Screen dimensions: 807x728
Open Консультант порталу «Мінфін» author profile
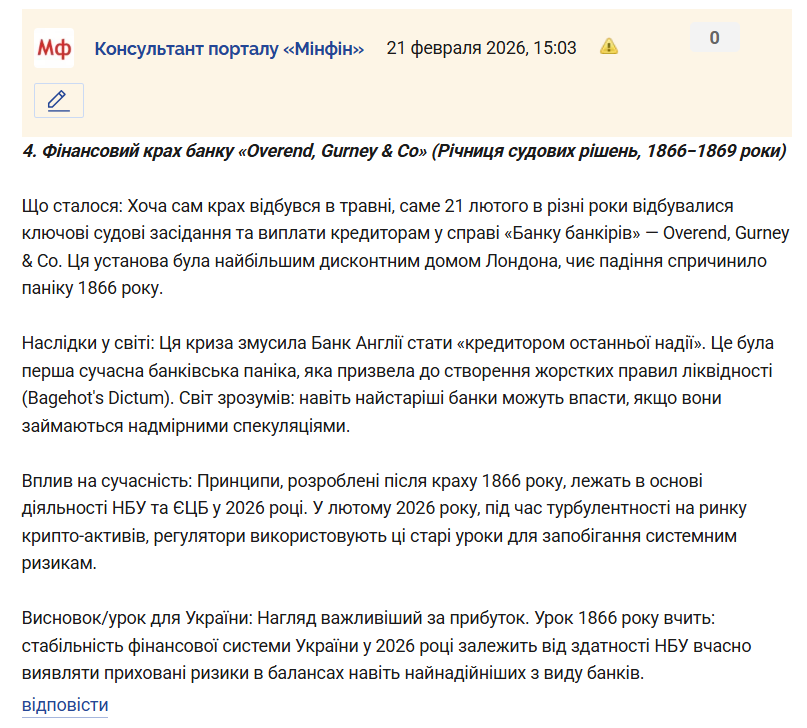pos(229,49)
